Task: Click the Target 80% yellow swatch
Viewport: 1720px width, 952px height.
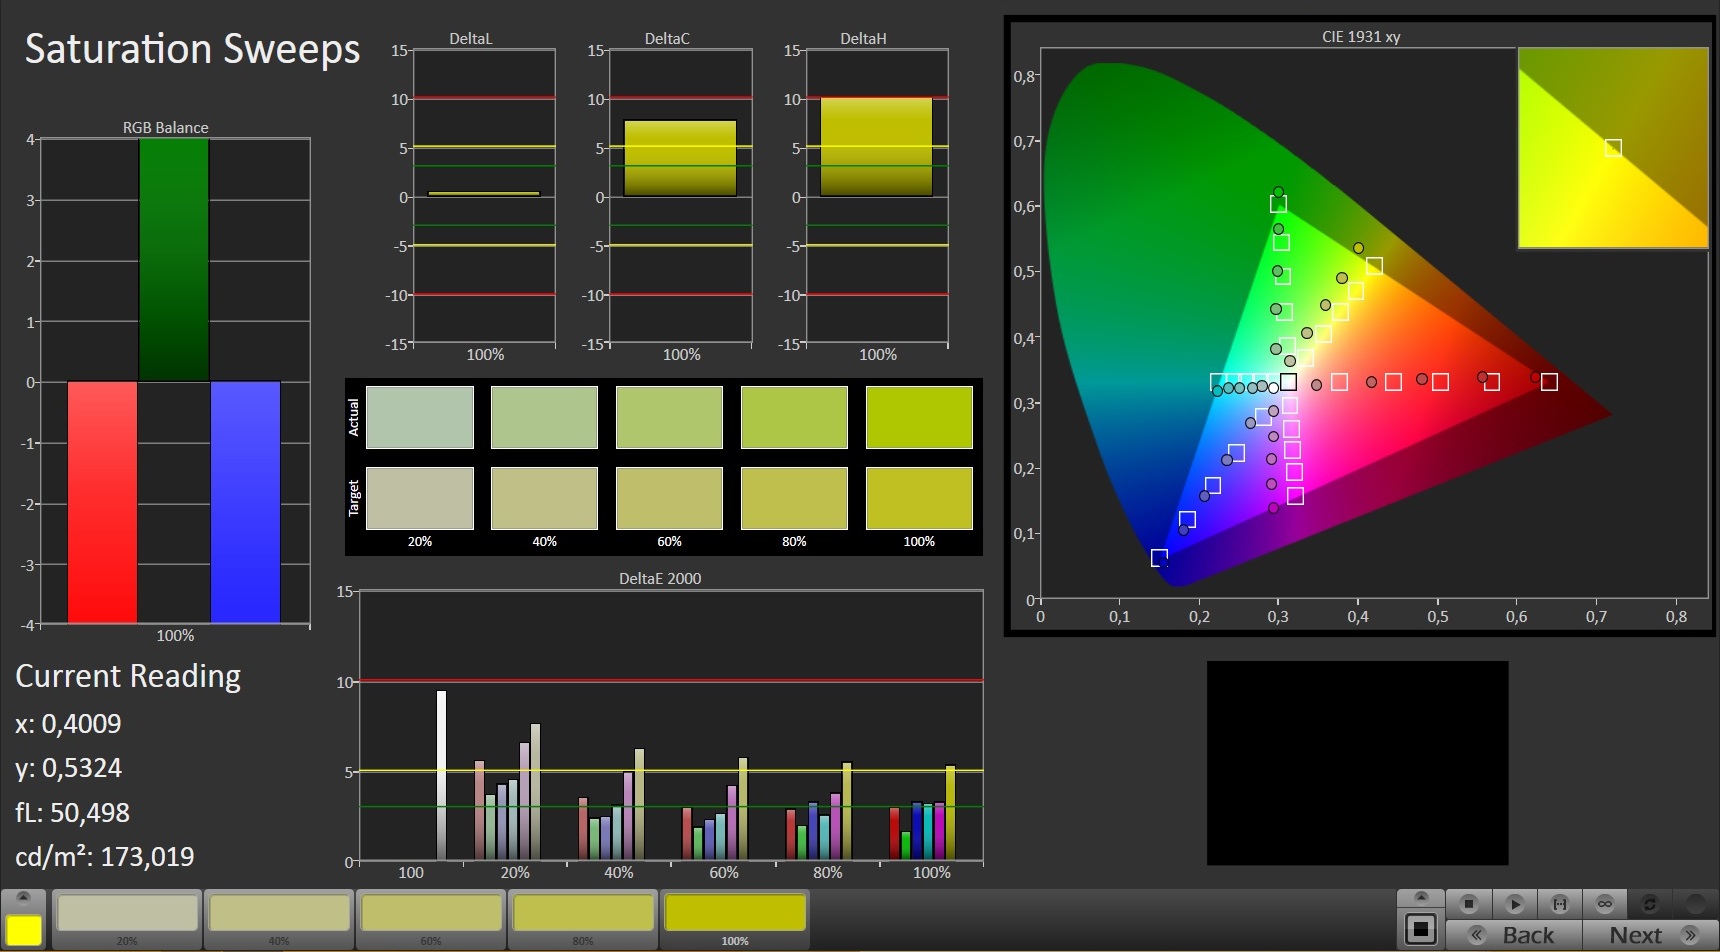Action: click(794, 498)
